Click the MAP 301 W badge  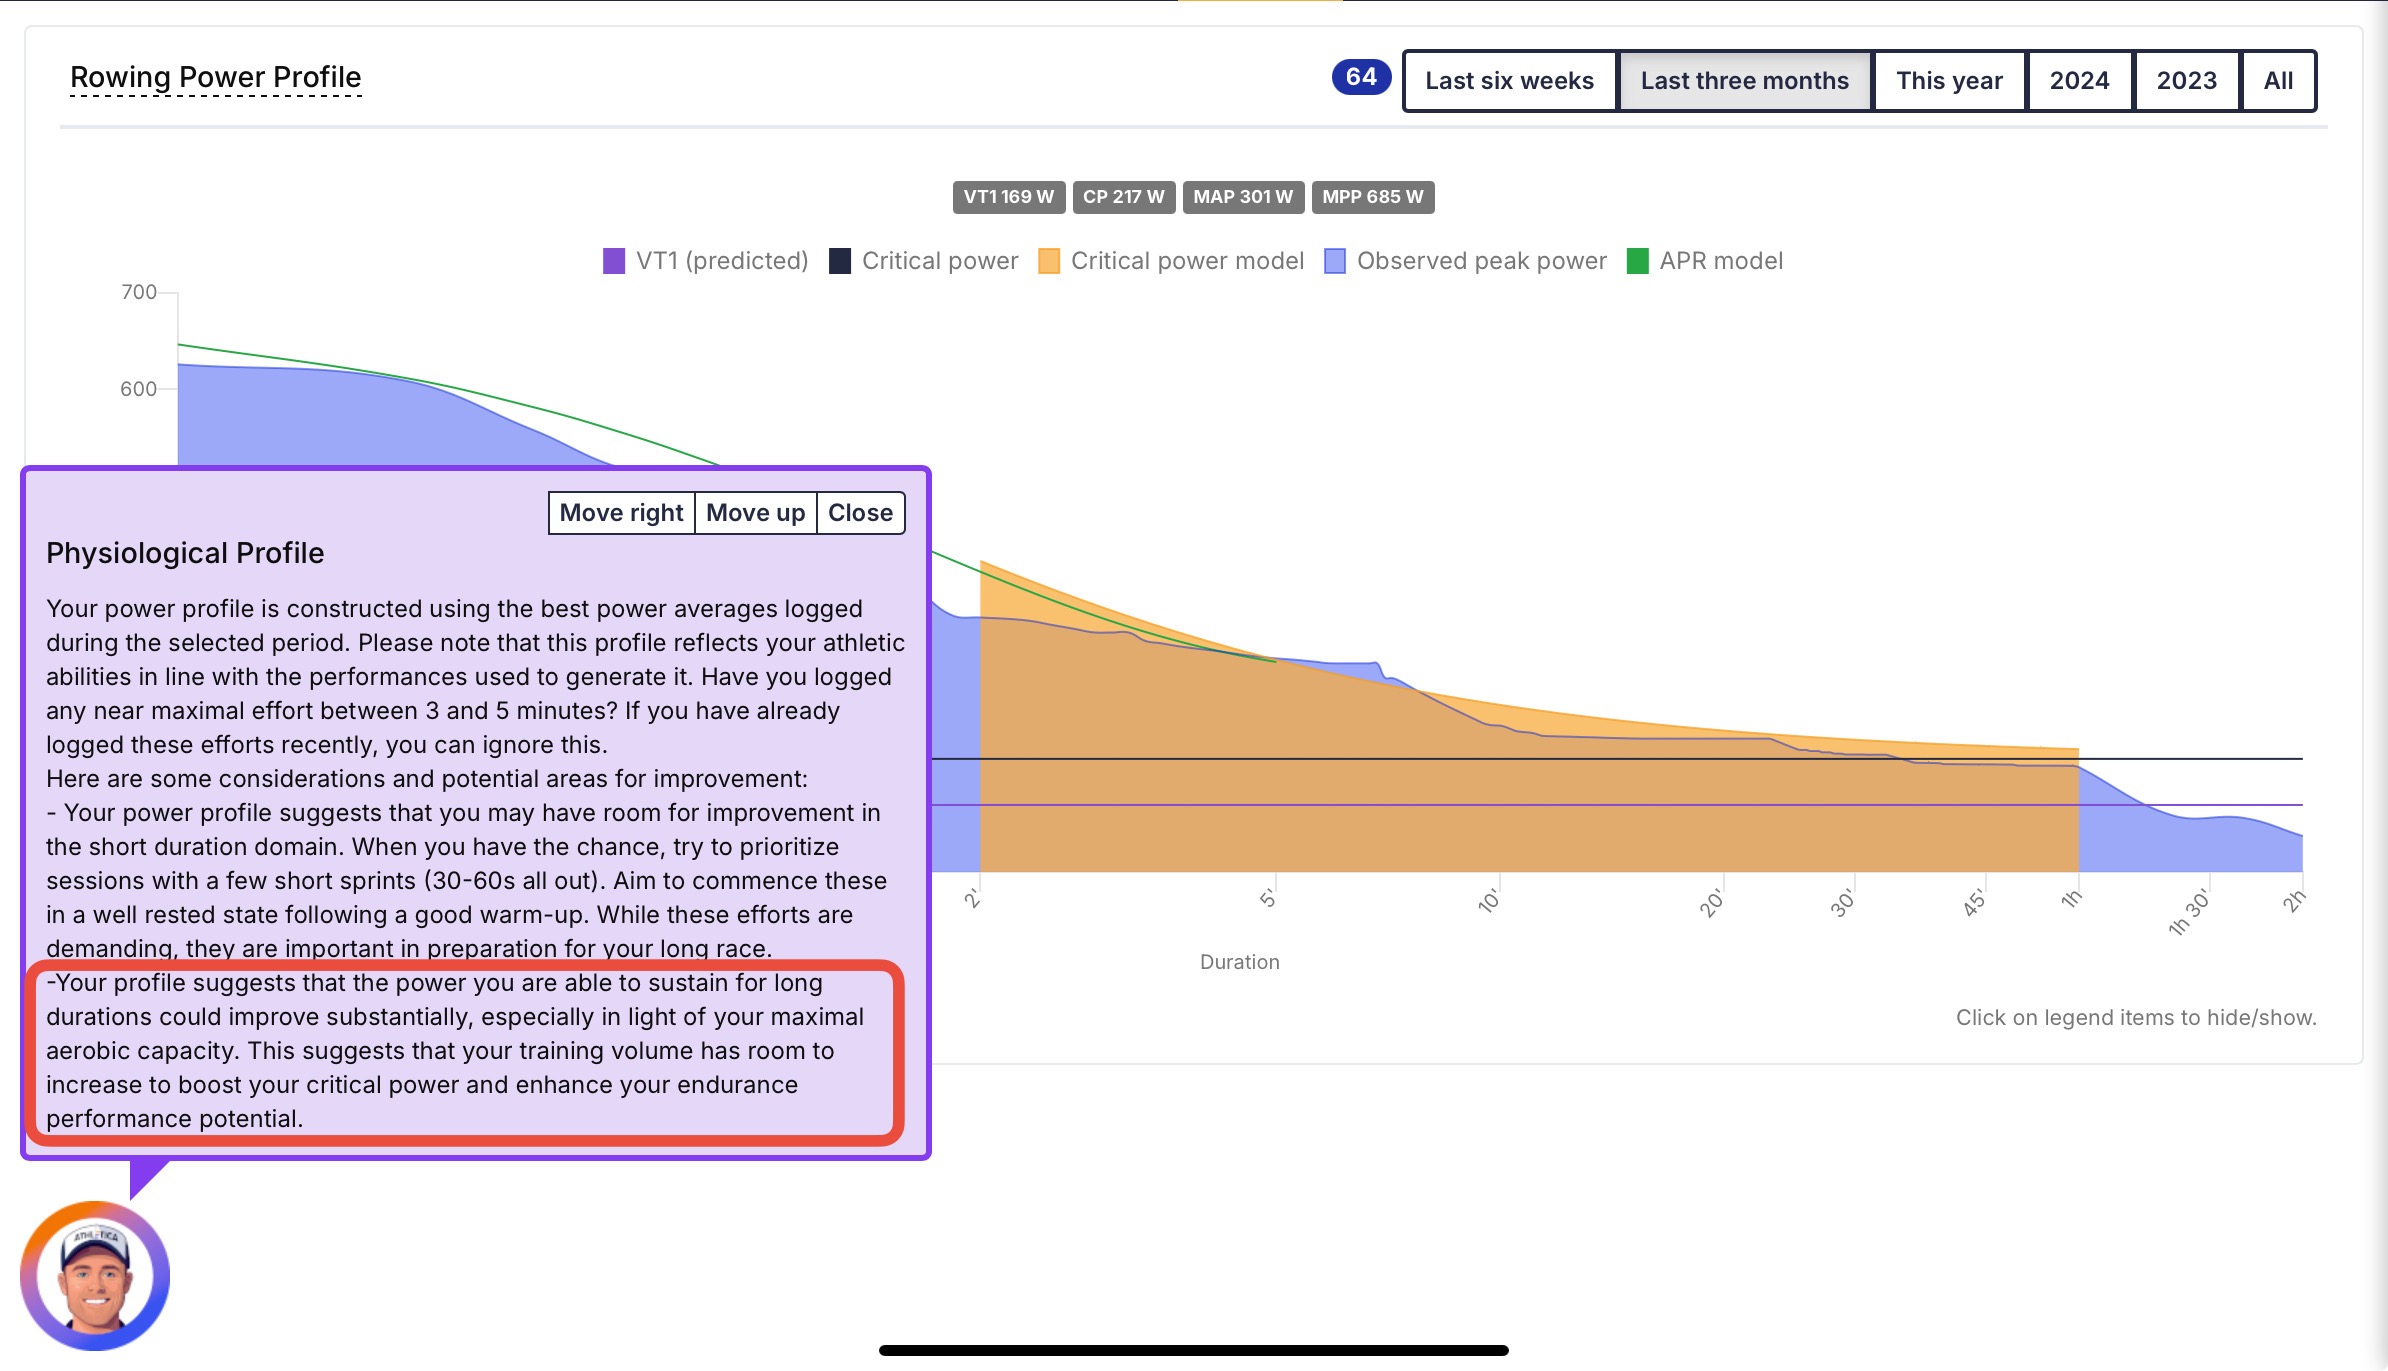pos(1242,197)
